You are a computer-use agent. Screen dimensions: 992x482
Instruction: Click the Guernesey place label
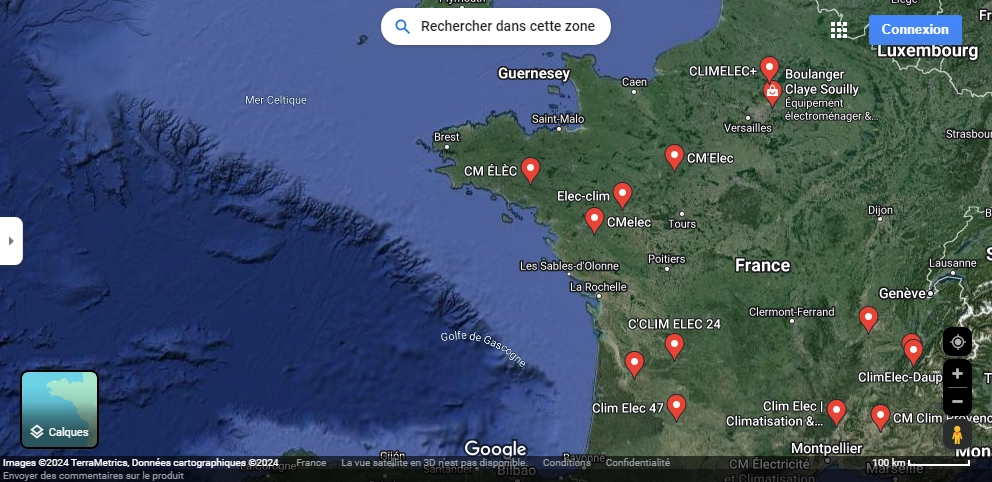point(534,73)
